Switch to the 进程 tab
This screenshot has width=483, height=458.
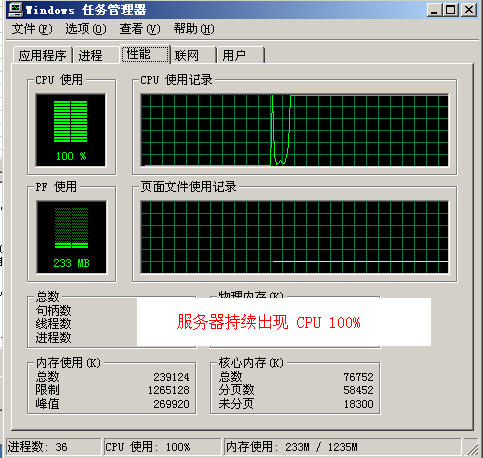(x=96, y=55)
